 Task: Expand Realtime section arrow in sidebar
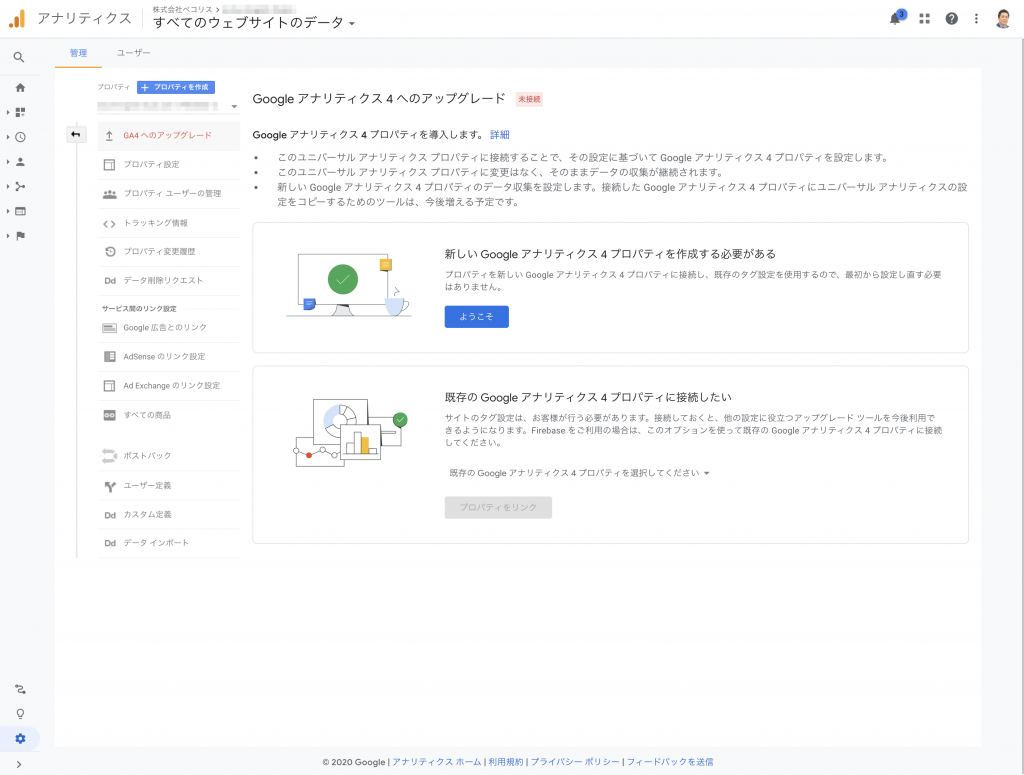point(8,137)
